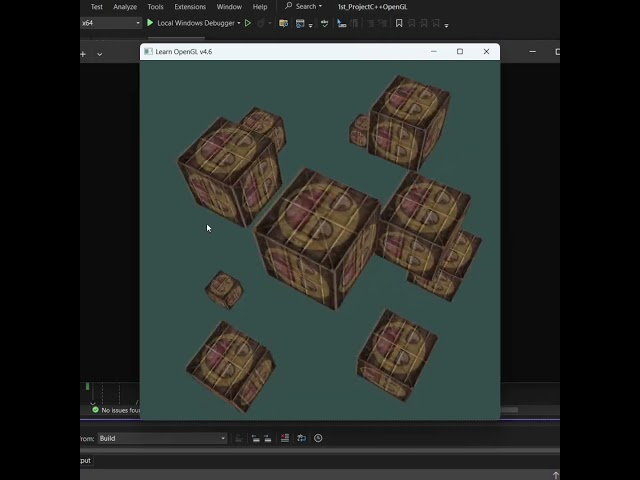Click the Learn OpenGL window app icon
The height and width of the screenshot is (480, 640).
[149, 51]
